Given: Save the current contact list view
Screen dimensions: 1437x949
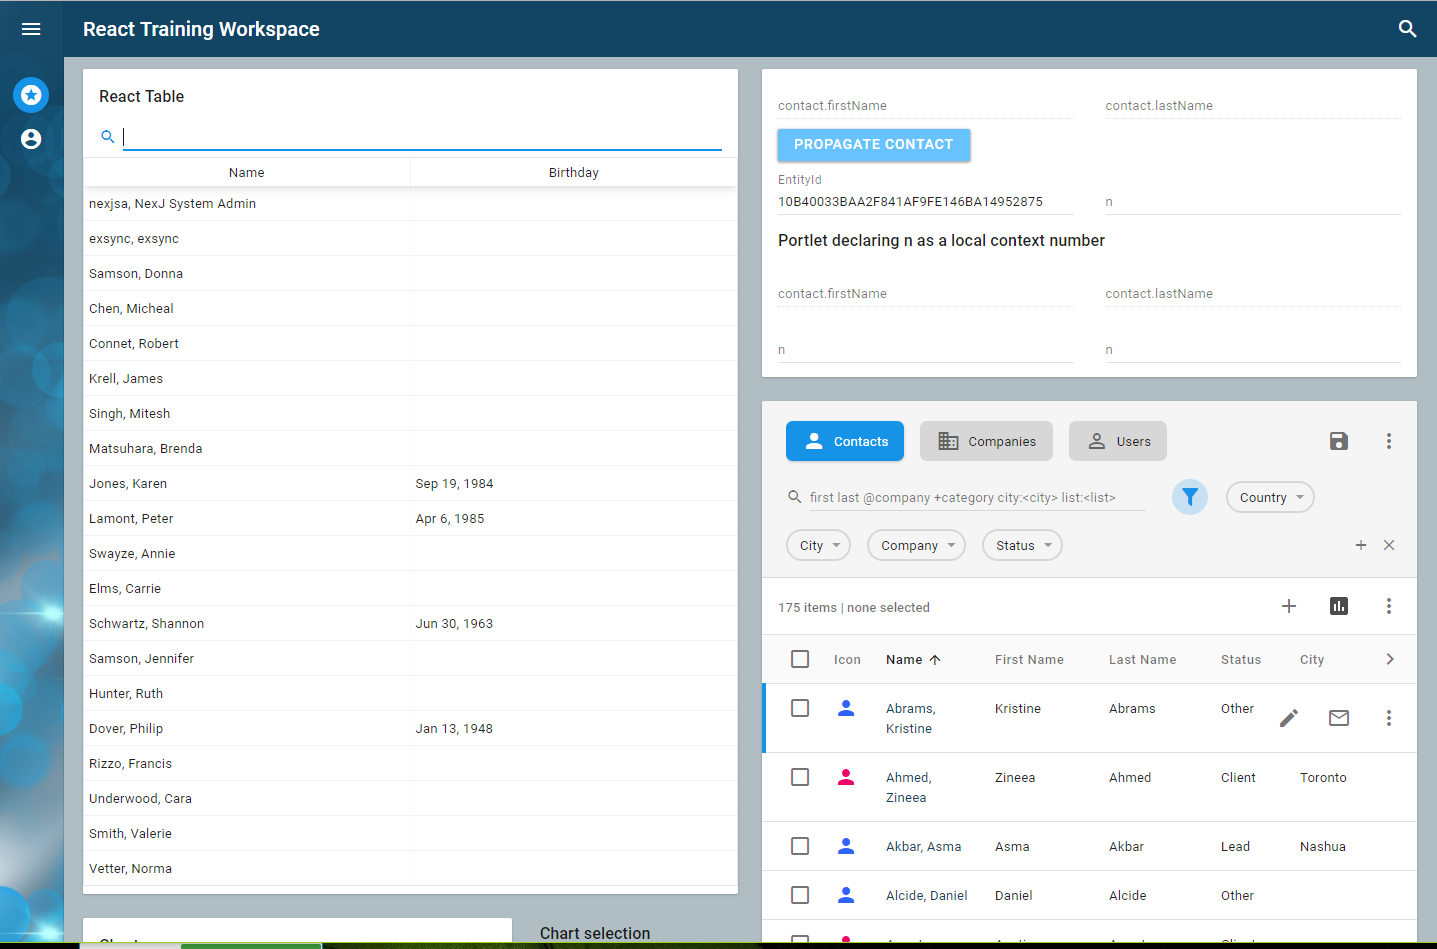Looking at the screenshot, I should (1339, 441).
